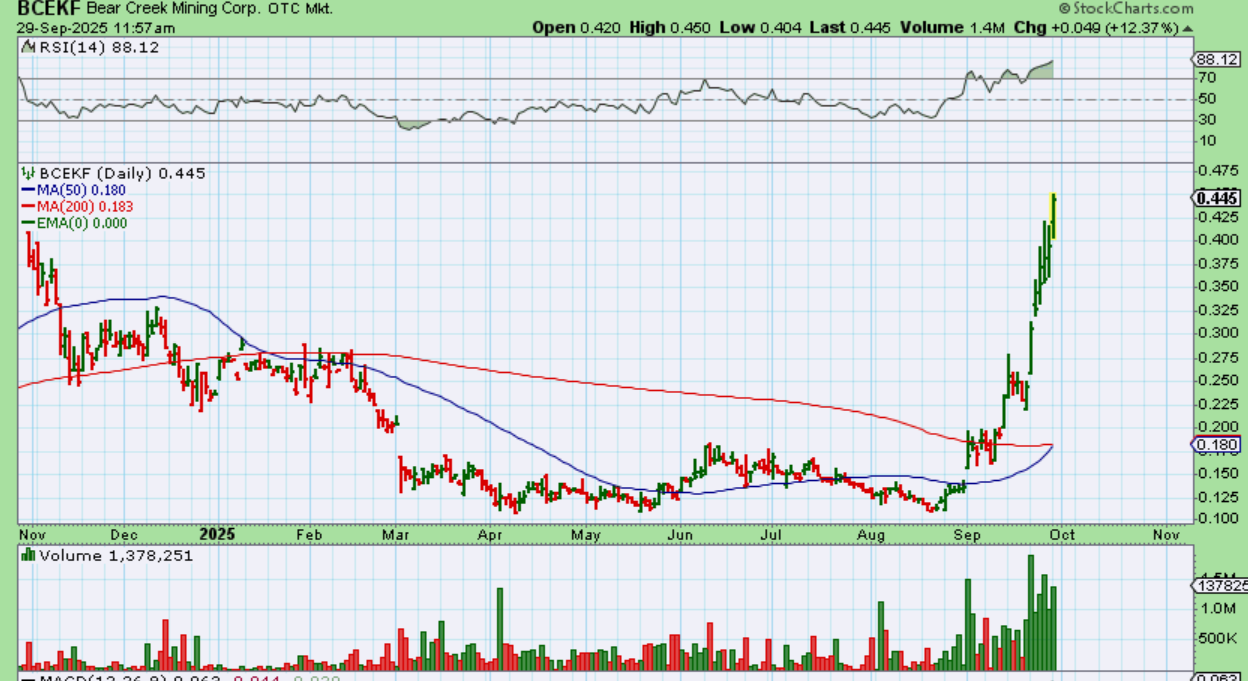Click the 0.350 price axis label
Viewport: 1248px width, 681px height.
[1216, 286]
